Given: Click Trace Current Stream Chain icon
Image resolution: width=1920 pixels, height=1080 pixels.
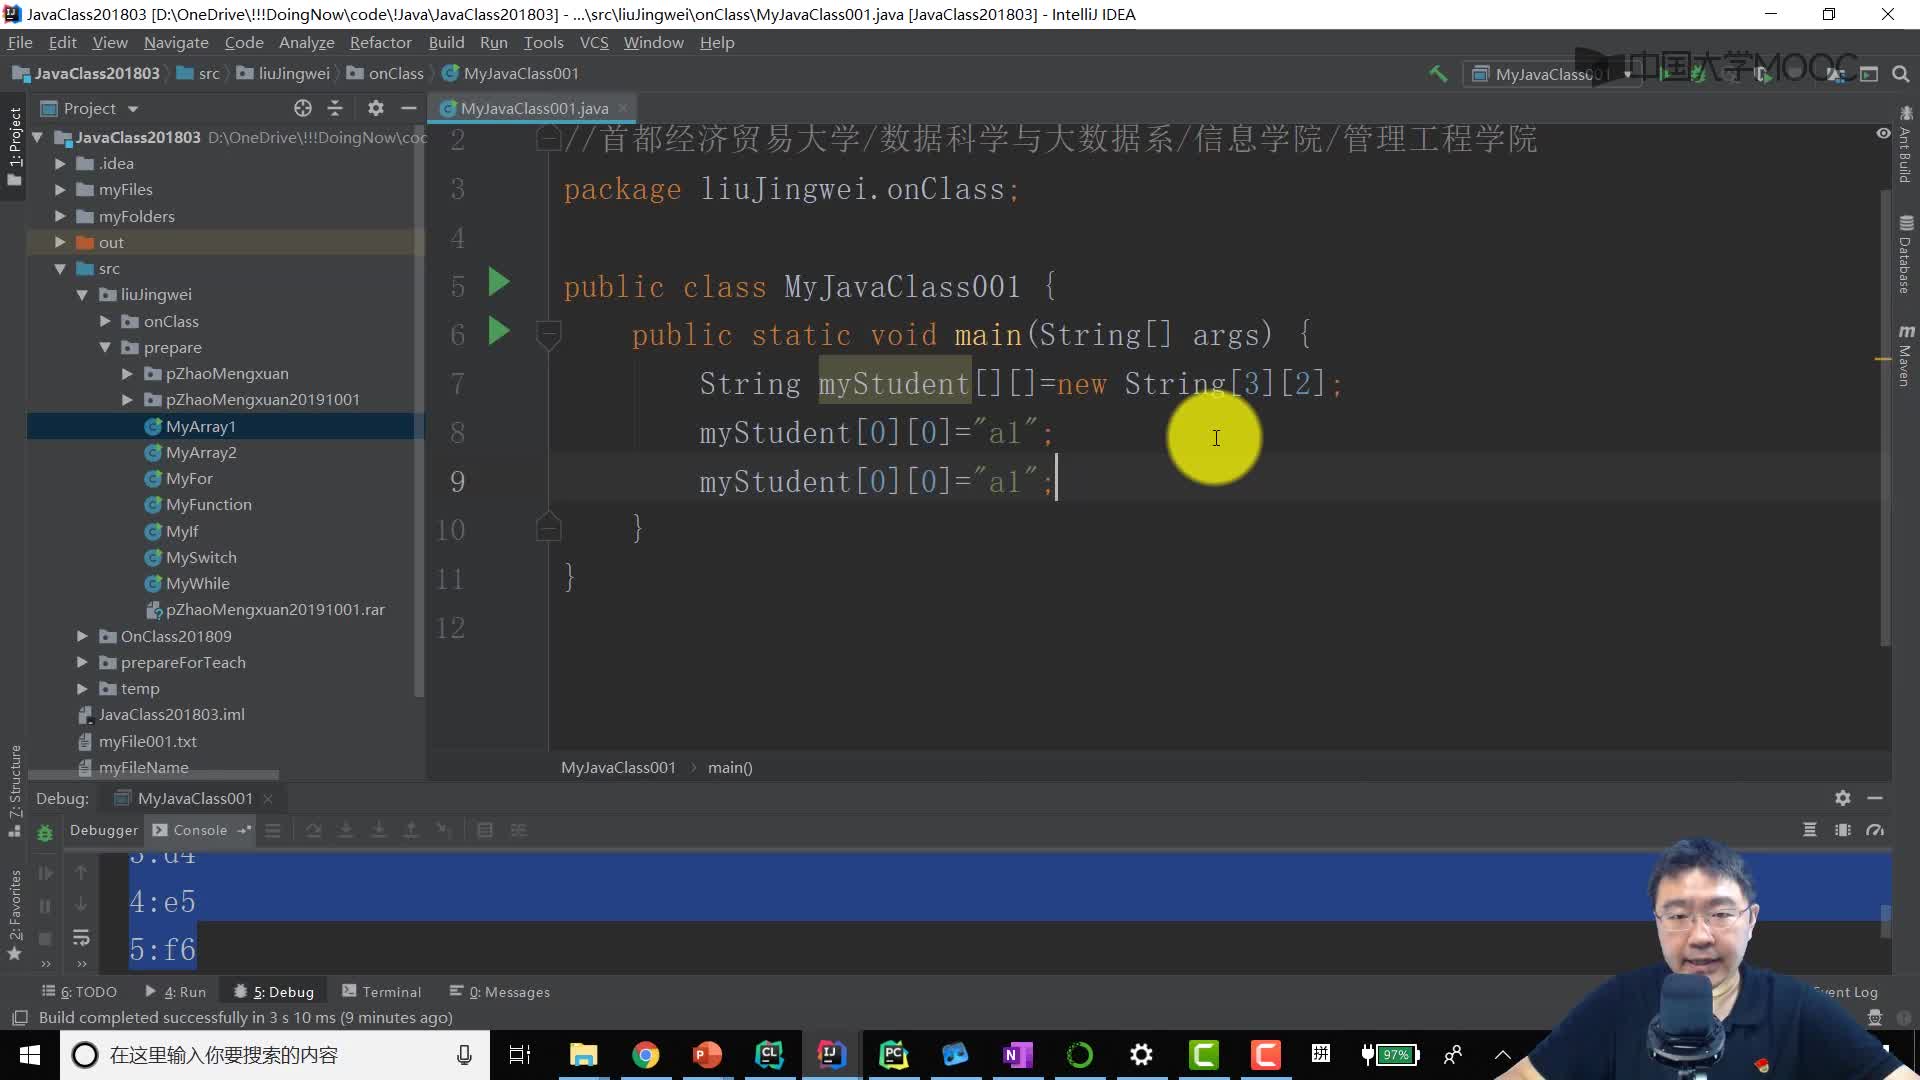Looking at the screenshot, I should click(x=518, y=830).
